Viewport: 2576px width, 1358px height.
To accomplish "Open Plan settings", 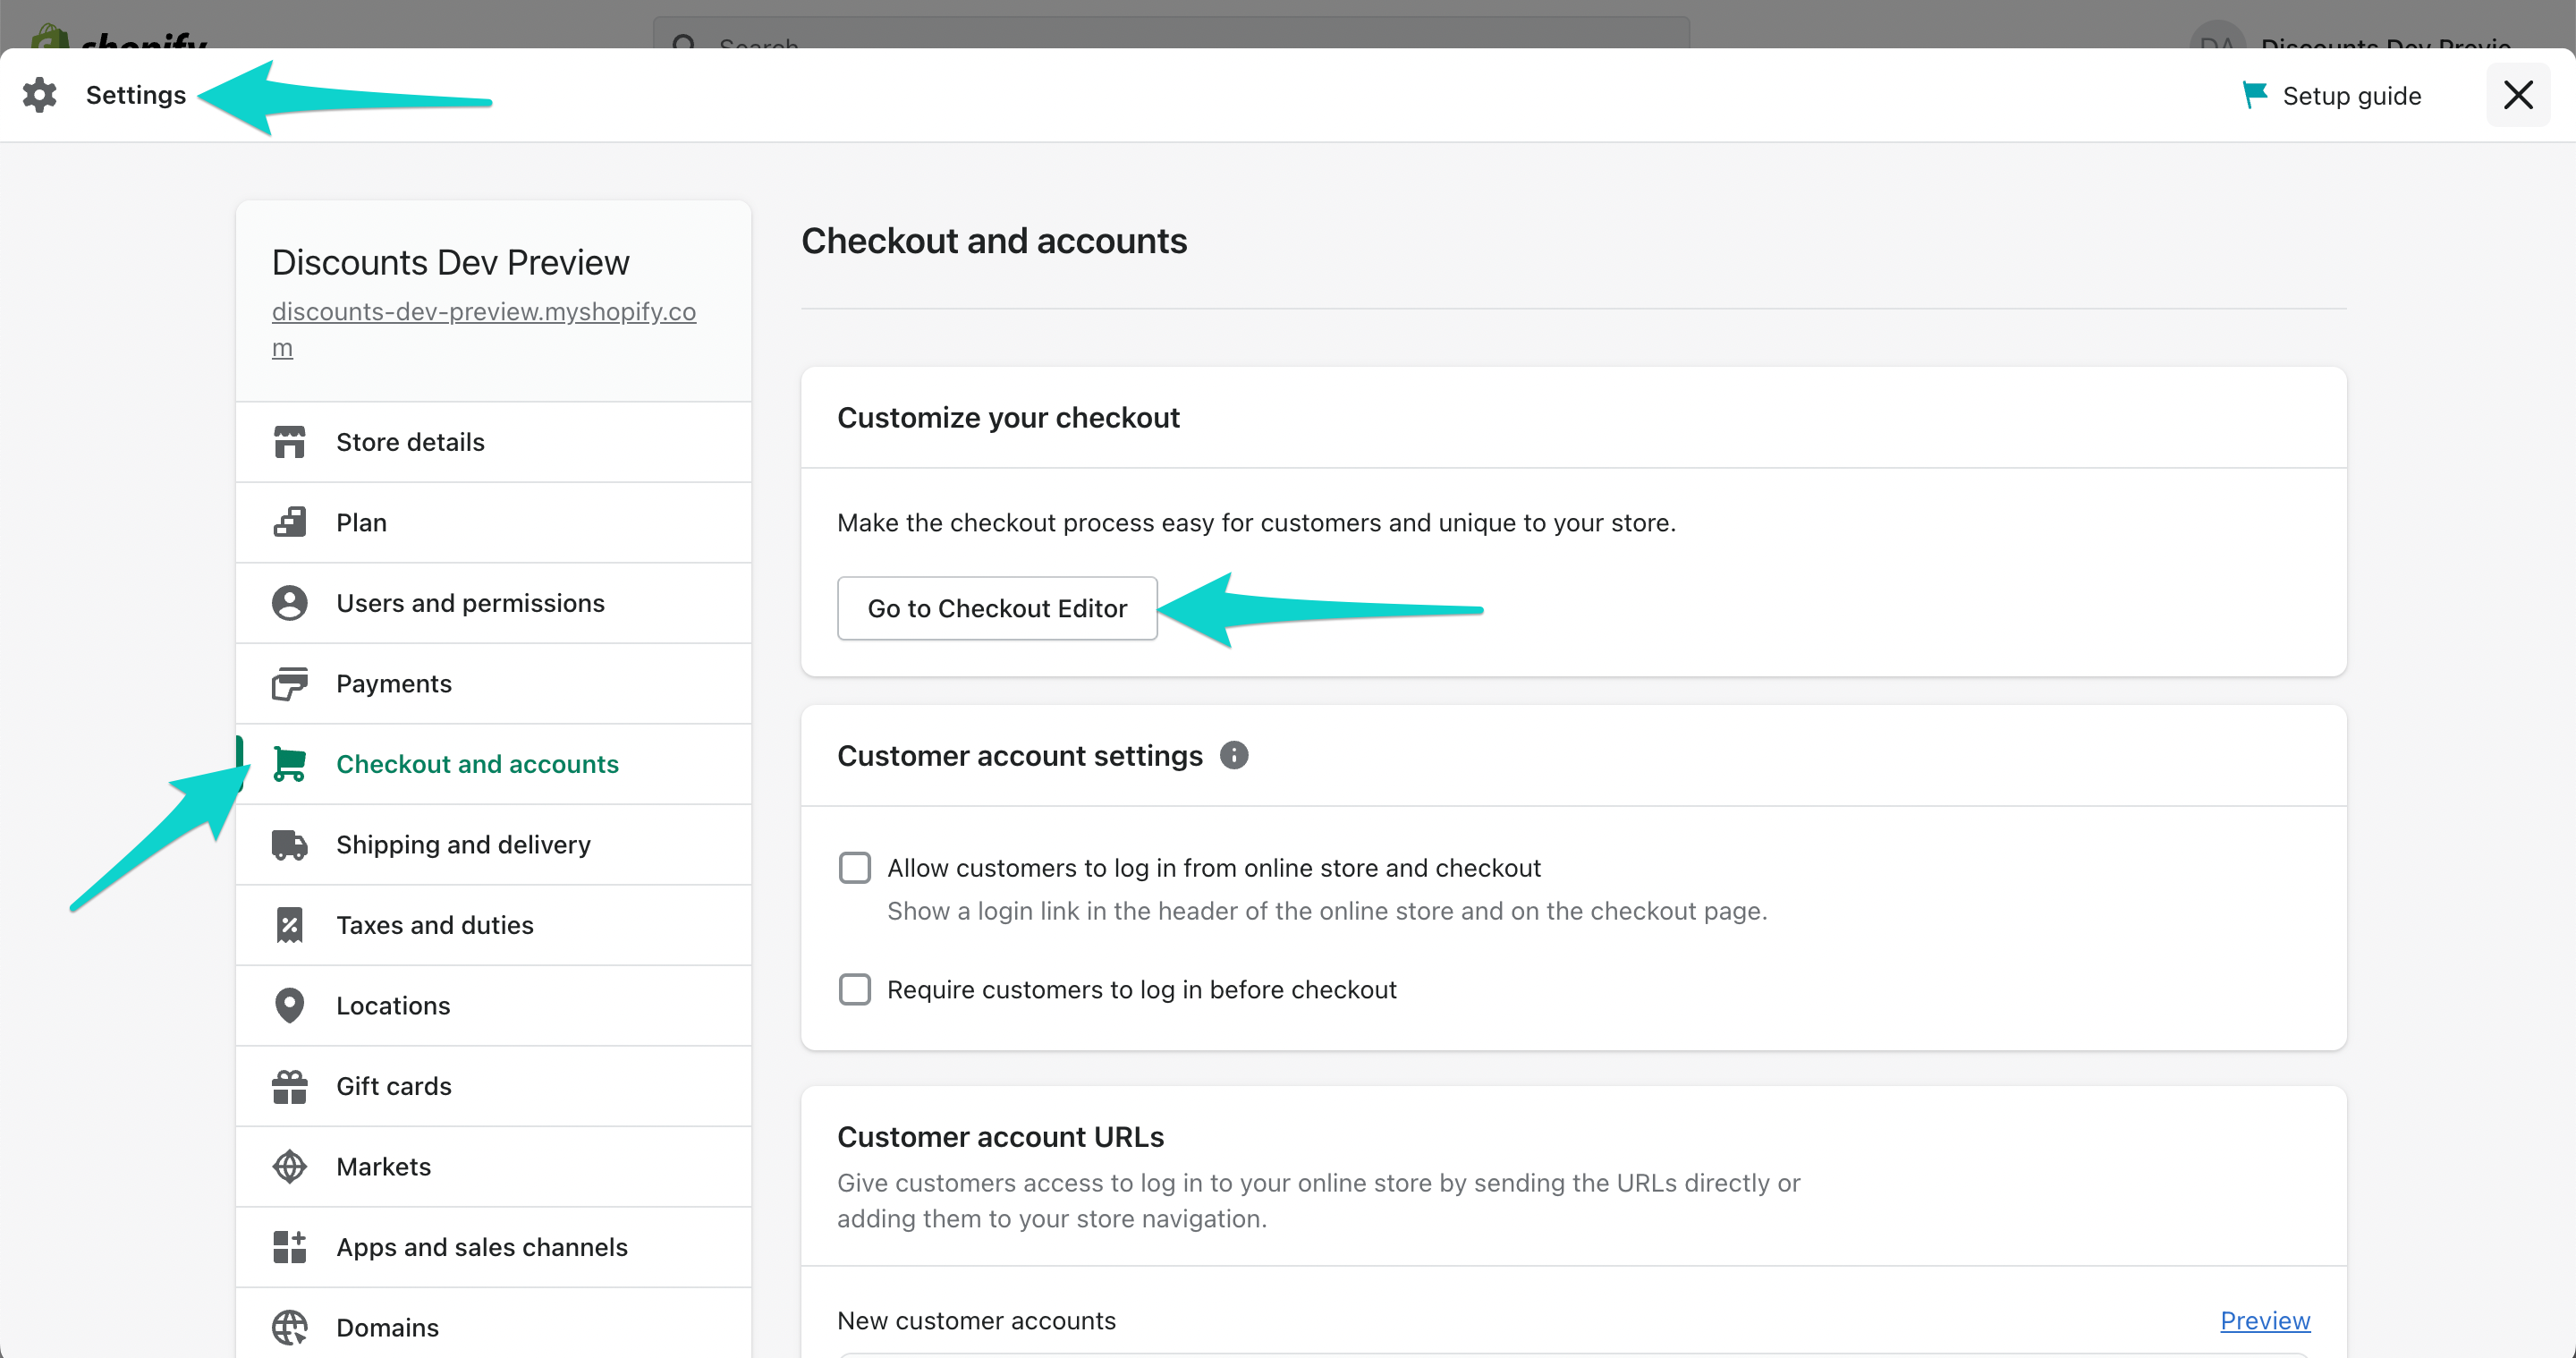I will click(494, 522).
